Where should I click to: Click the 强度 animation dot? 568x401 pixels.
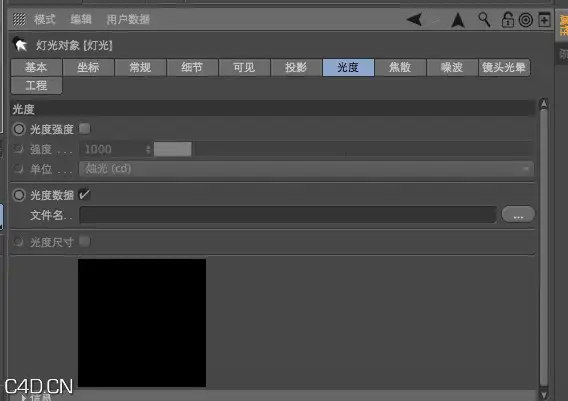click(18, 149)
